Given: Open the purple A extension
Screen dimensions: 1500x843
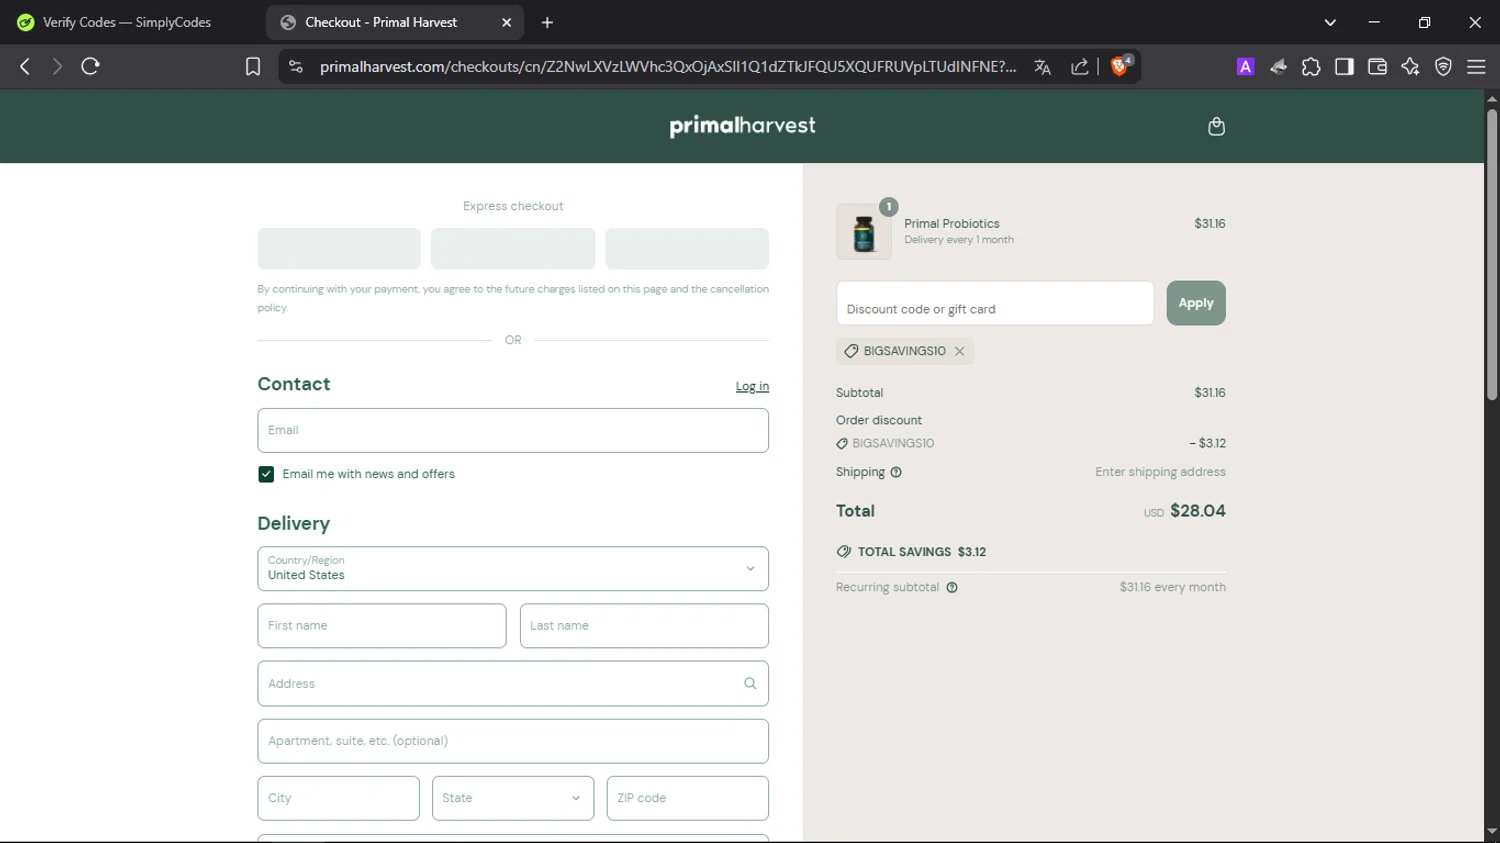Looking at the screenshot, I should coord(1245,66).
